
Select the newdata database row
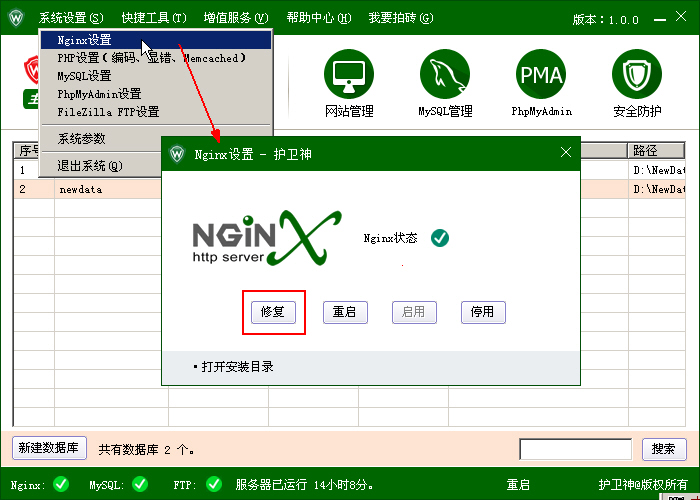(x=89, y=189)
